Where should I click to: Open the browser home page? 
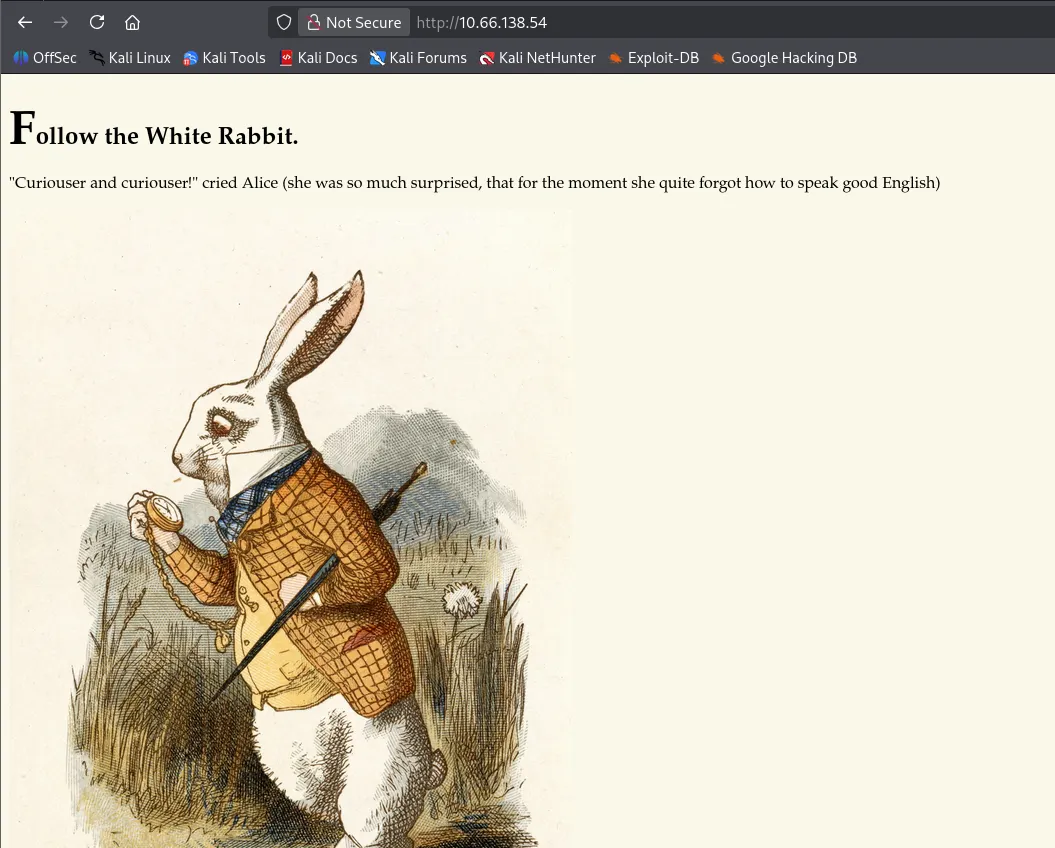click(132, 22)
